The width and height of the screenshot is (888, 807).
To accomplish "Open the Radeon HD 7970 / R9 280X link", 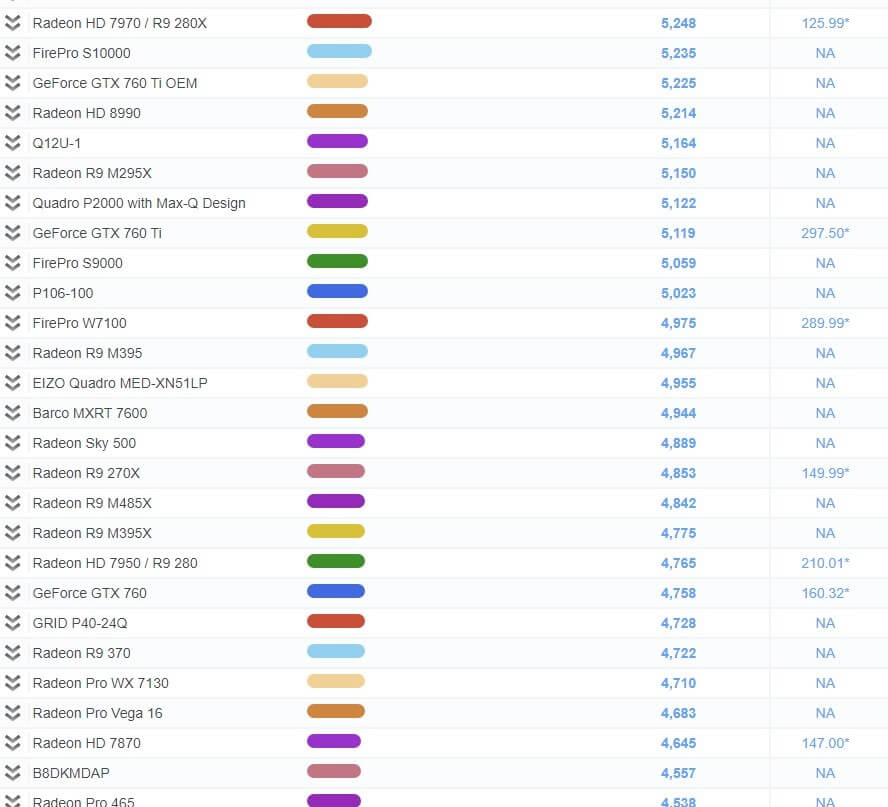I will pyautogui.click(x=119, y=23).
